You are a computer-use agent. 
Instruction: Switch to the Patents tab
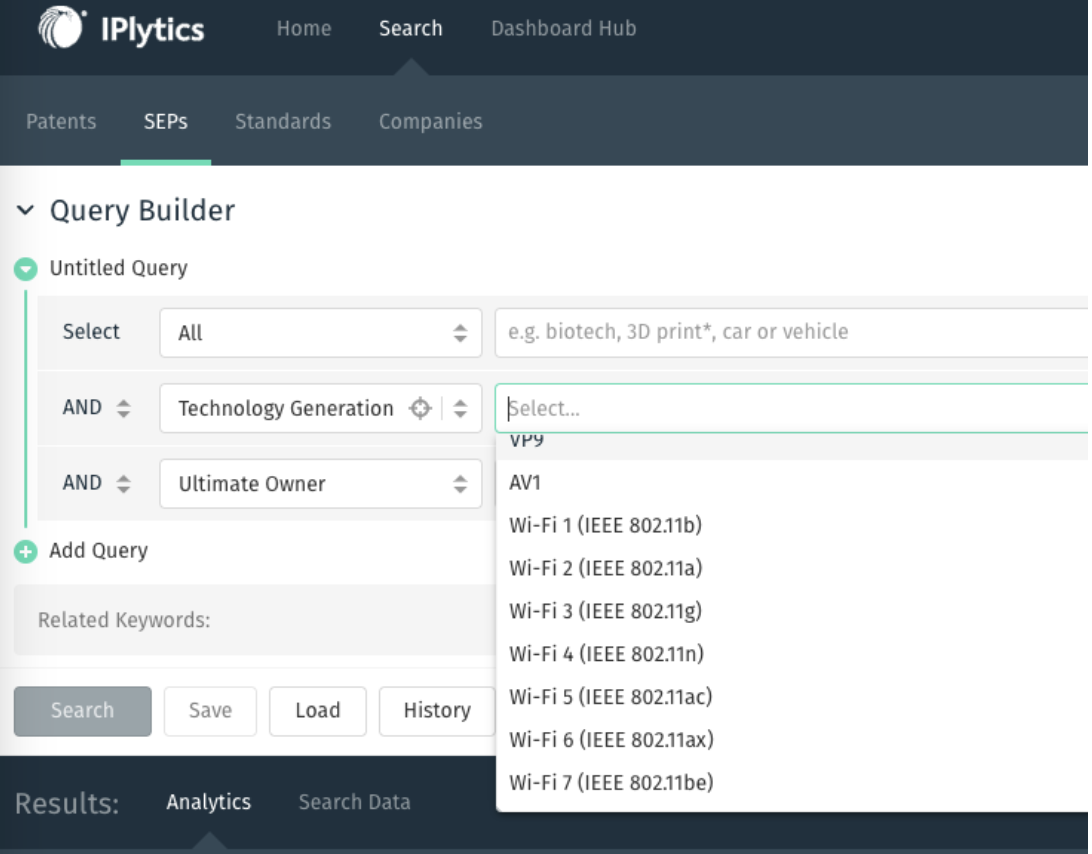[x=61, y=121]
